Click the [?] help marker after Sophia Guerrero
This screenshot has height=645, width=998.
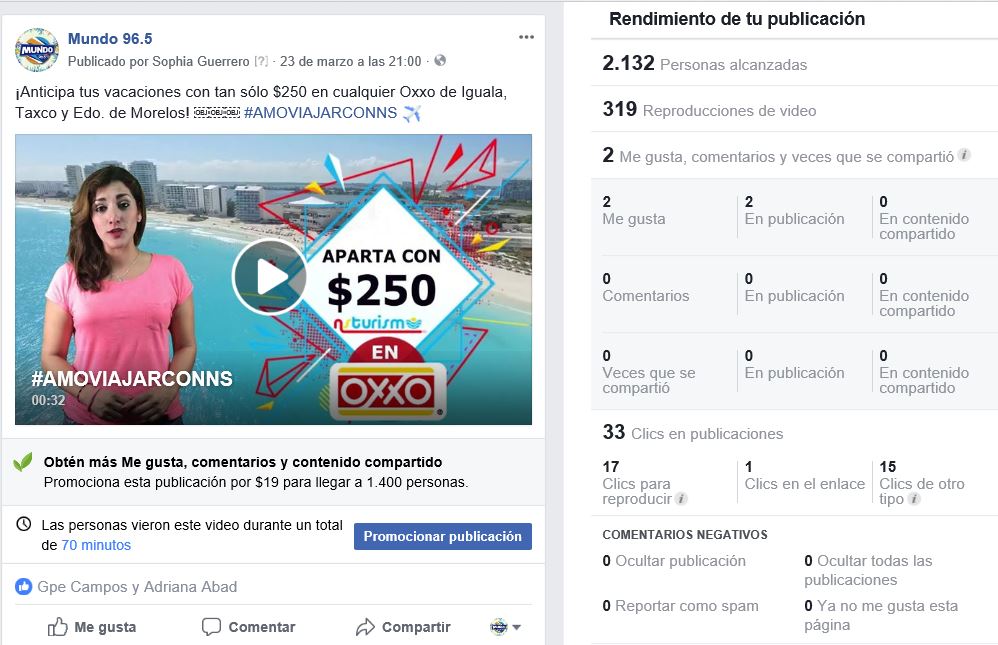point(261,61)
